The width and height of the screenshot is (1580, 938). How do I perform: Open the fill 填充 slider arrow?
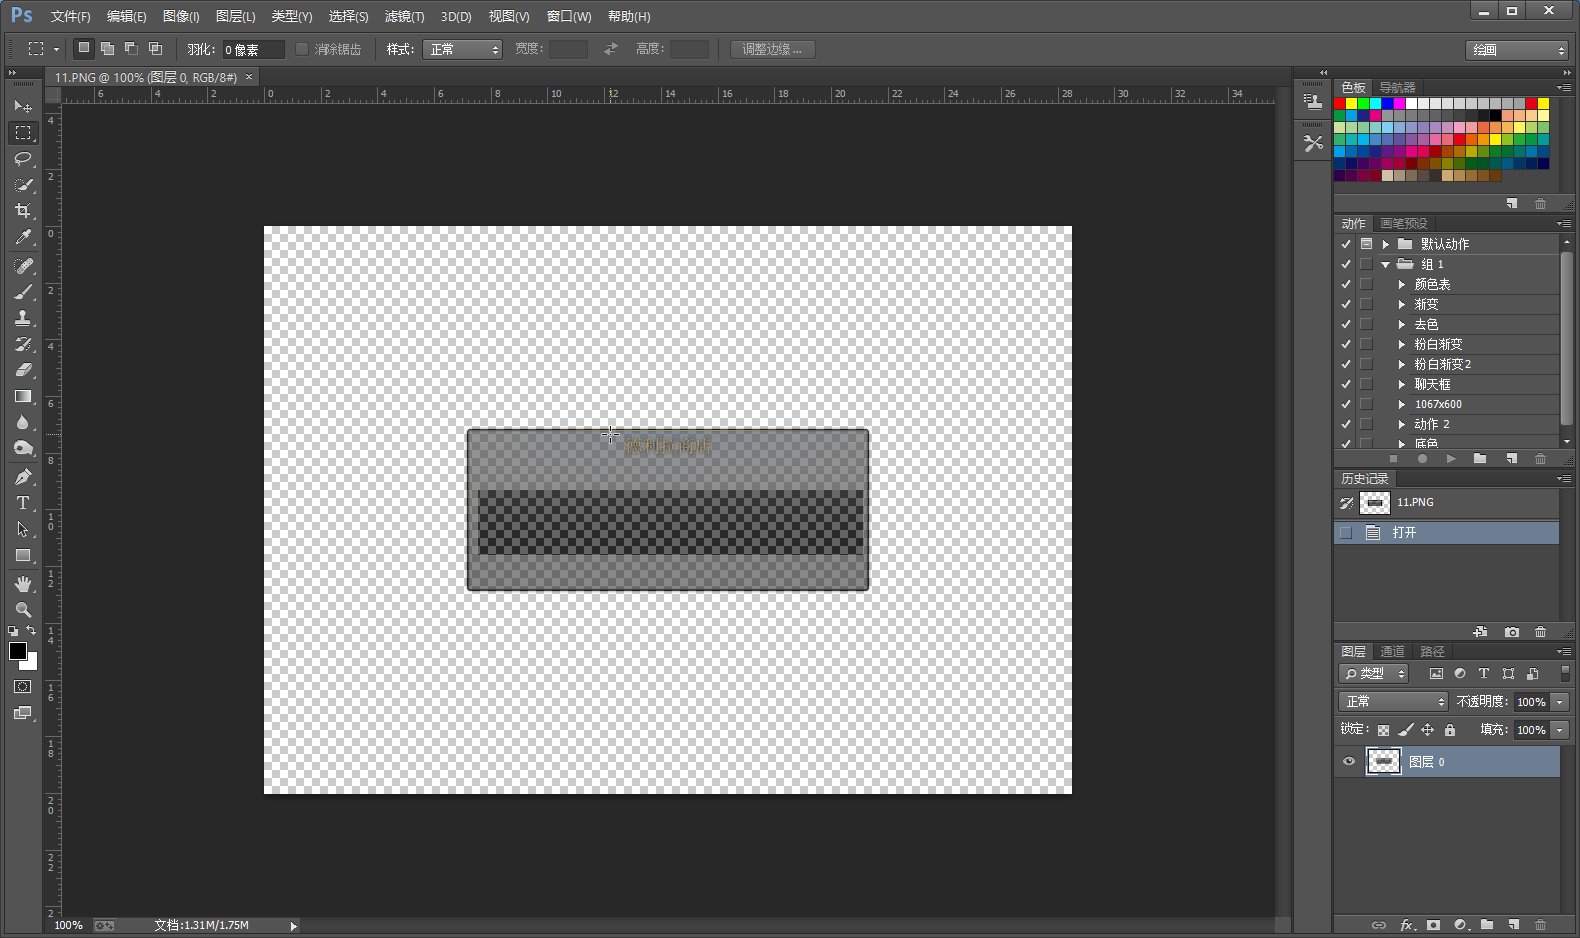(x=1559, y=730)
